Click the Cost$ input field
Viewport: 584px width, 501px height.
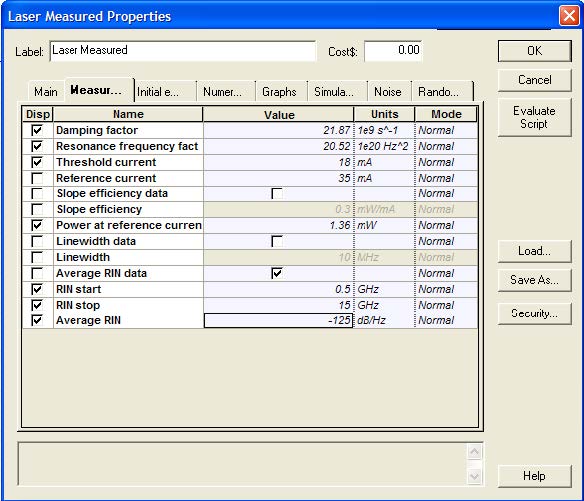(x=393, y=51)
